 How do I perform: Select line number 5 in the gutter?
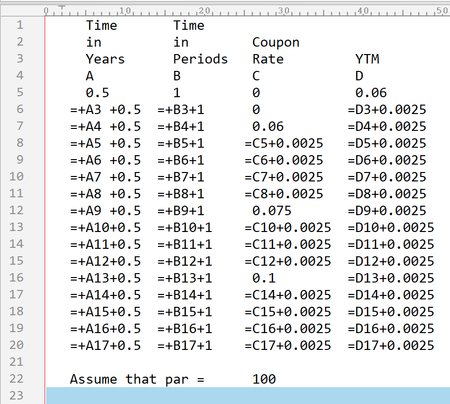(20, 92)
